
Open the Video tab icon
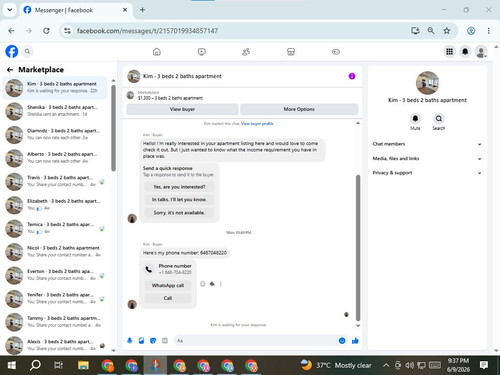[x=202, y=52]
